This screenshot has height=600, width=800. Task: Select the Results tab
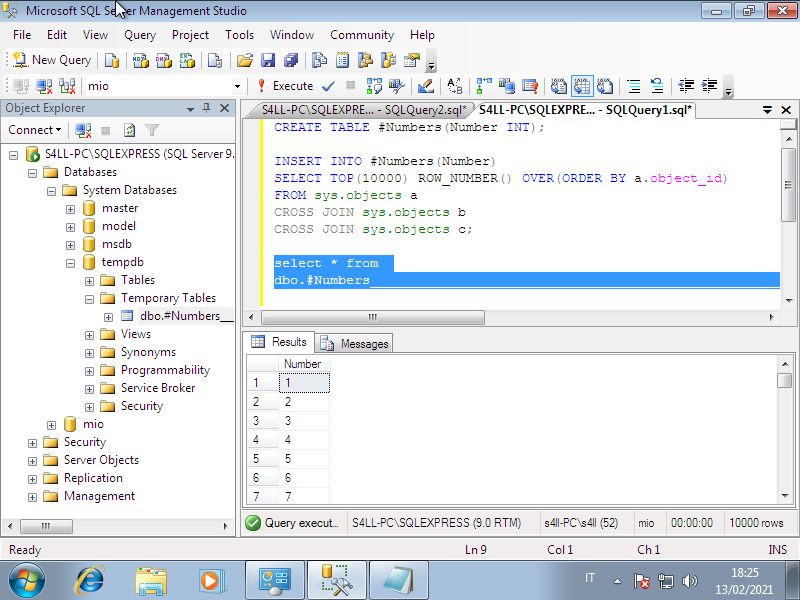pos(280,342)
